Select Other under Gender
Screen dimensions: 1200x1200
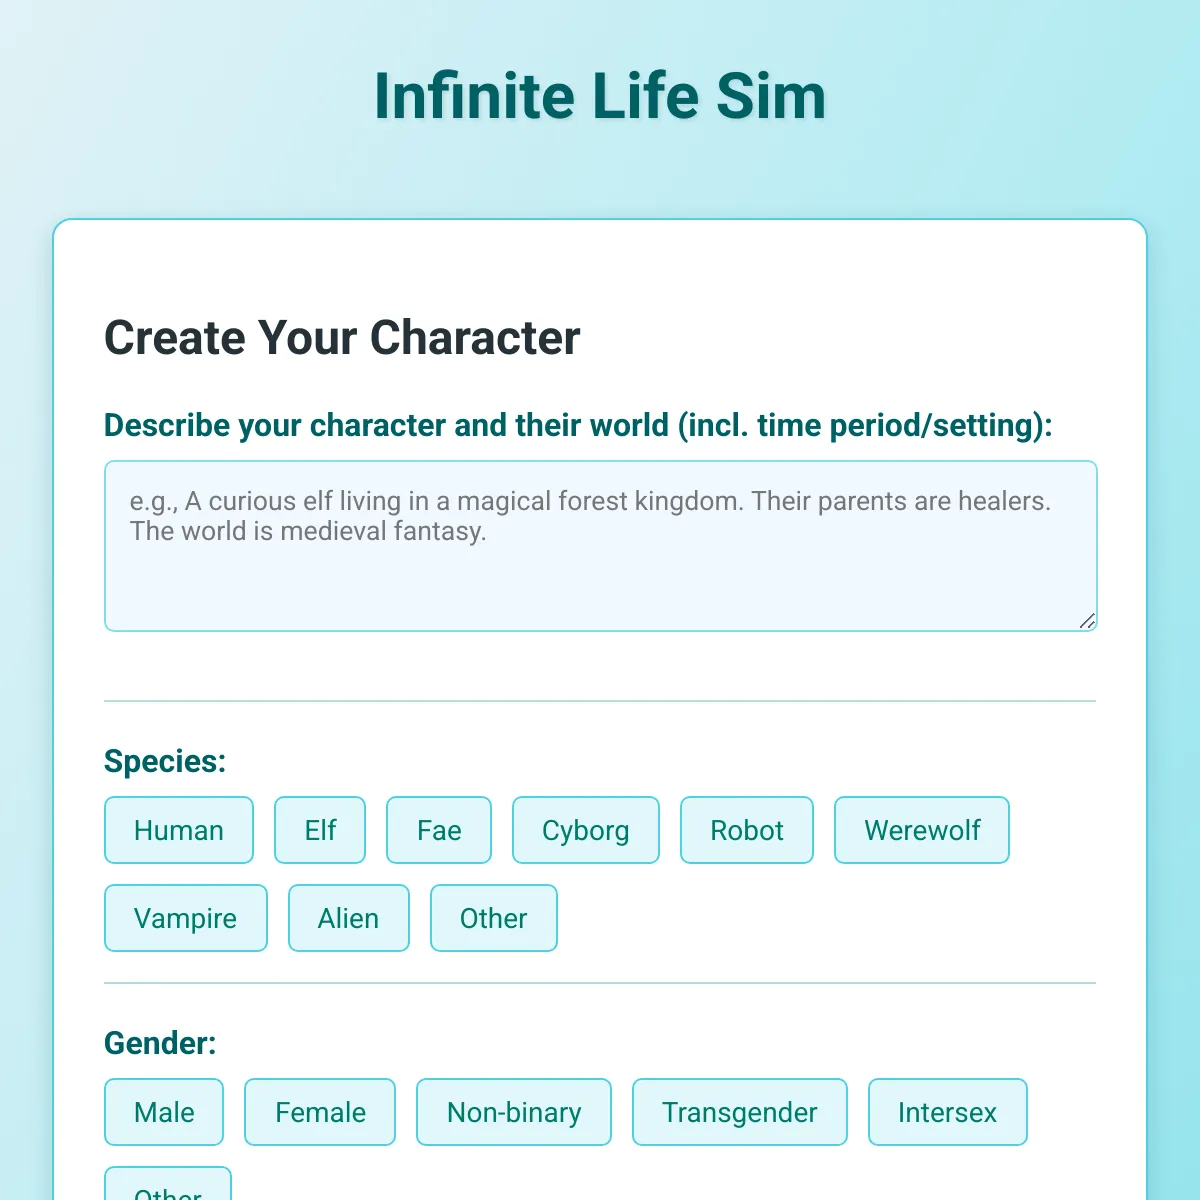(x=168, y=1185)
